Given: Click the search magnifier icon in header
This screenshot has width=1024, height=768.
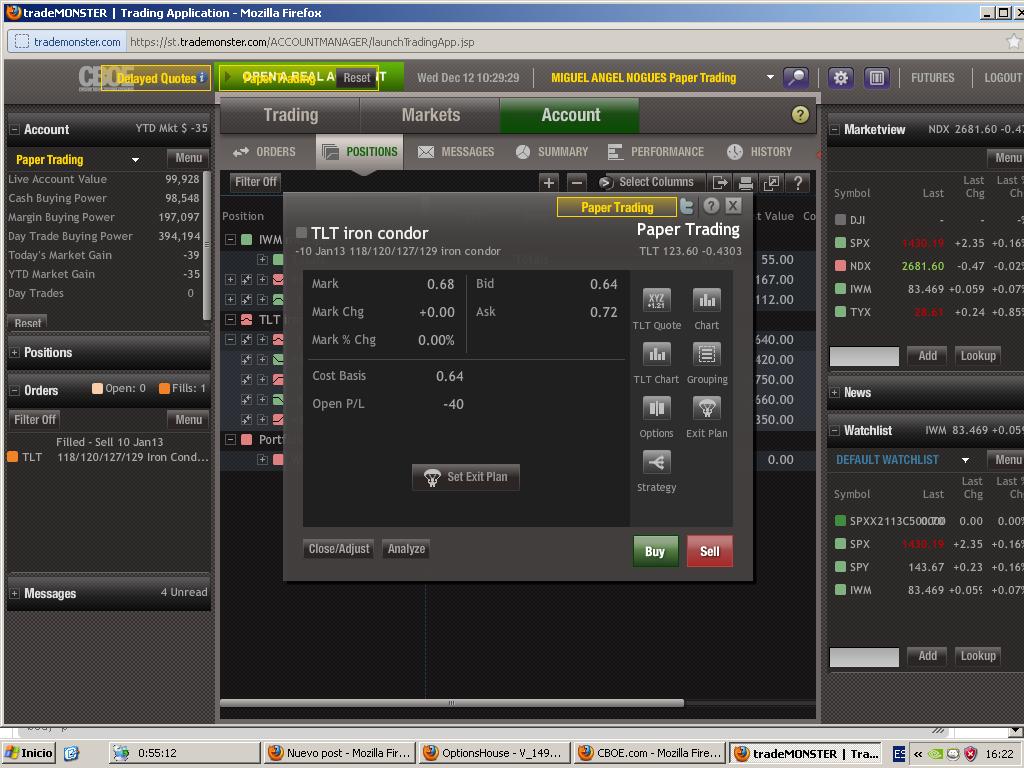Looking at the screenshot, I should coord(796,78).
